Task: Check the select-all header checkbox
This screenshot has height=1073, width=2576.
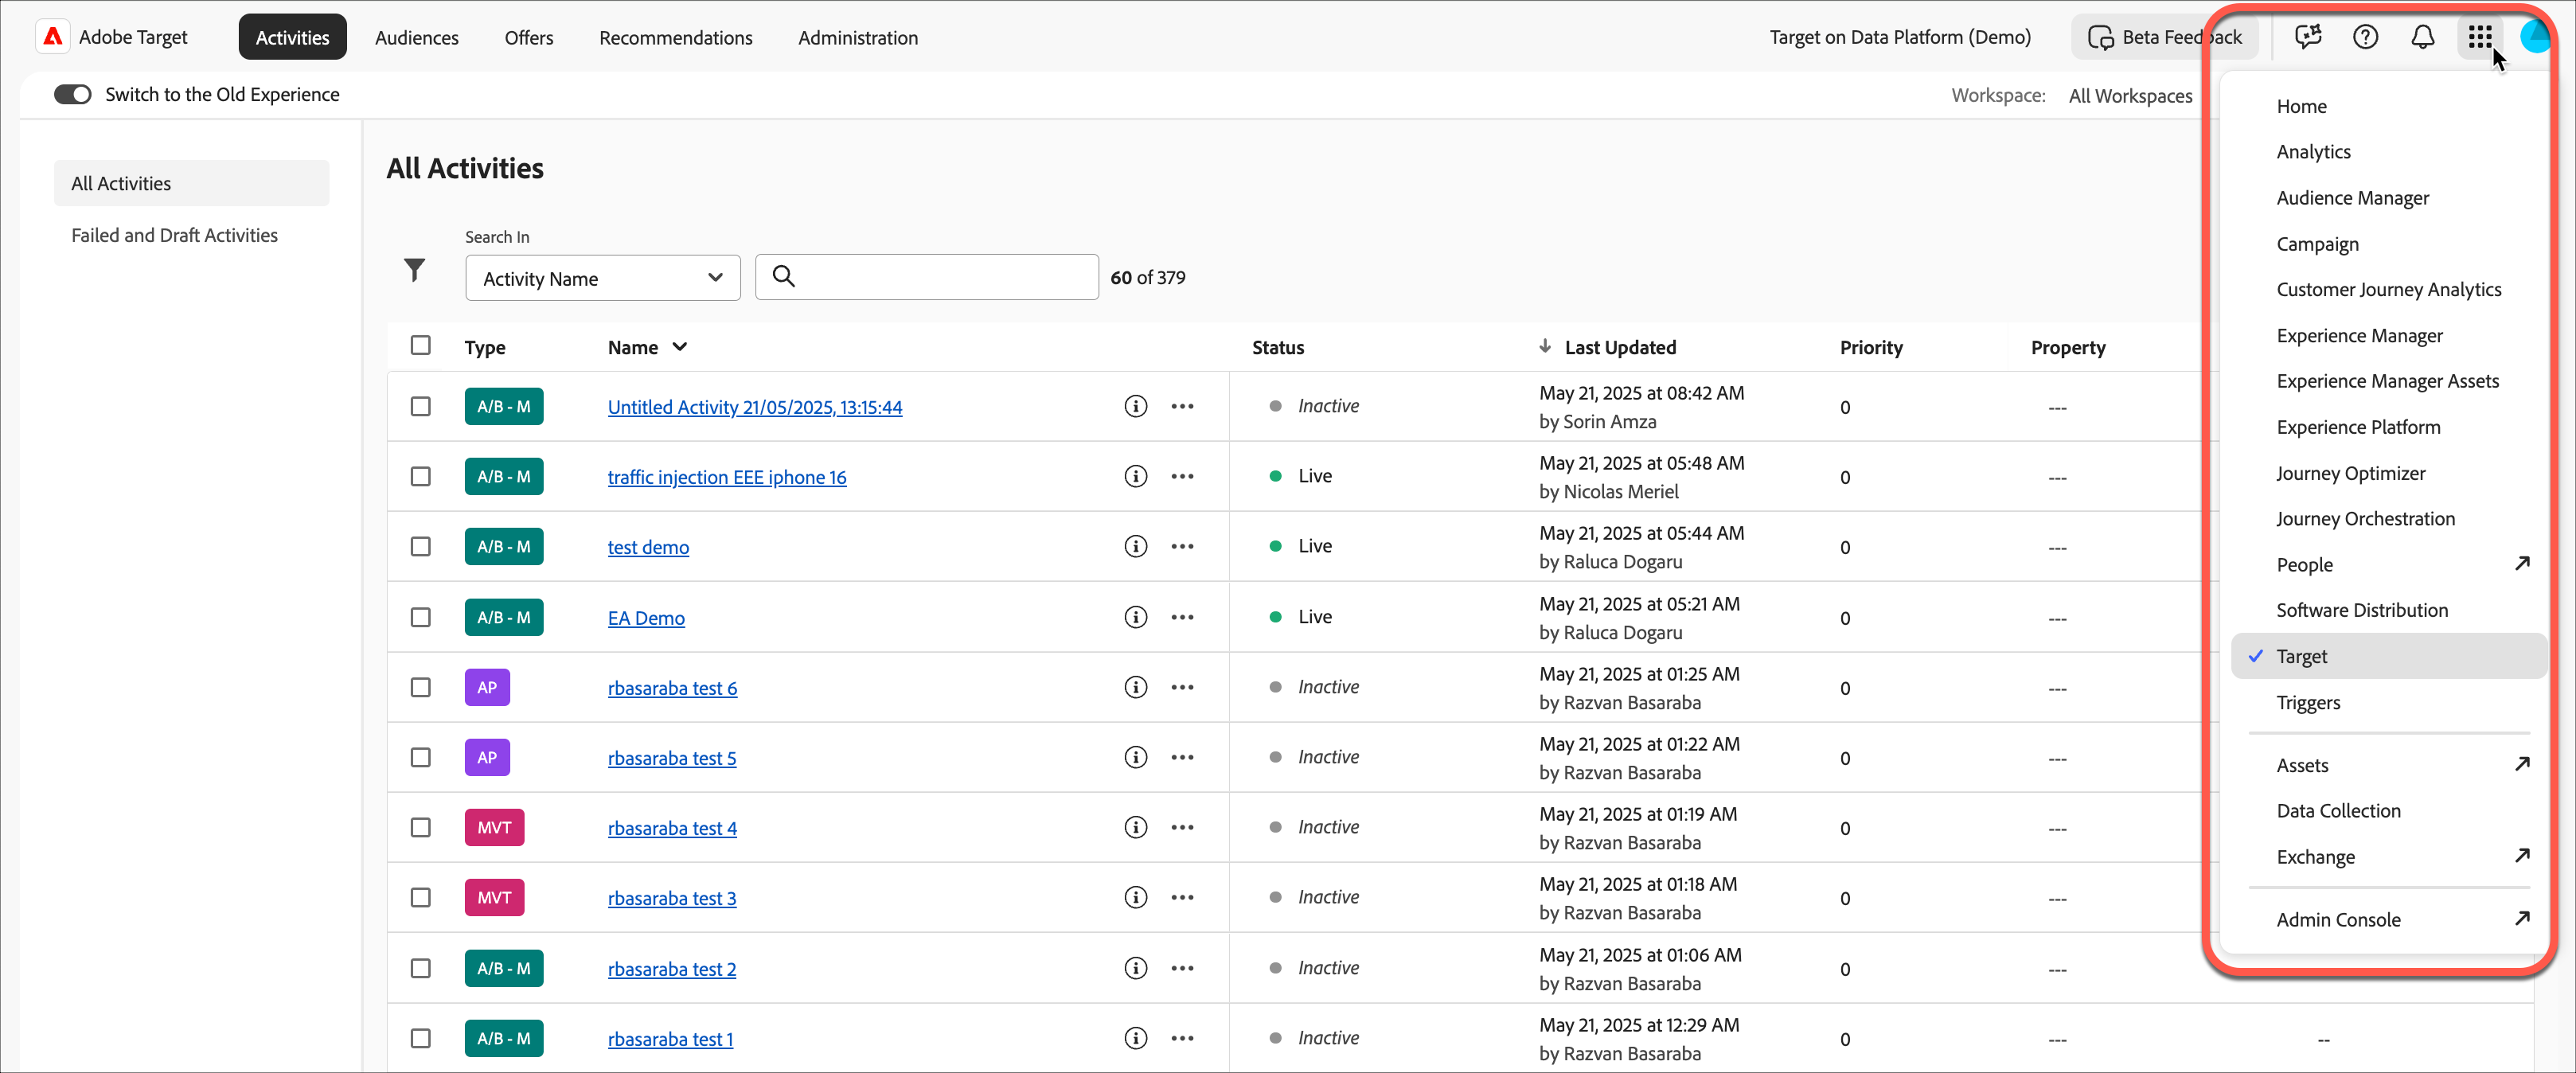Action: point(420,345)
